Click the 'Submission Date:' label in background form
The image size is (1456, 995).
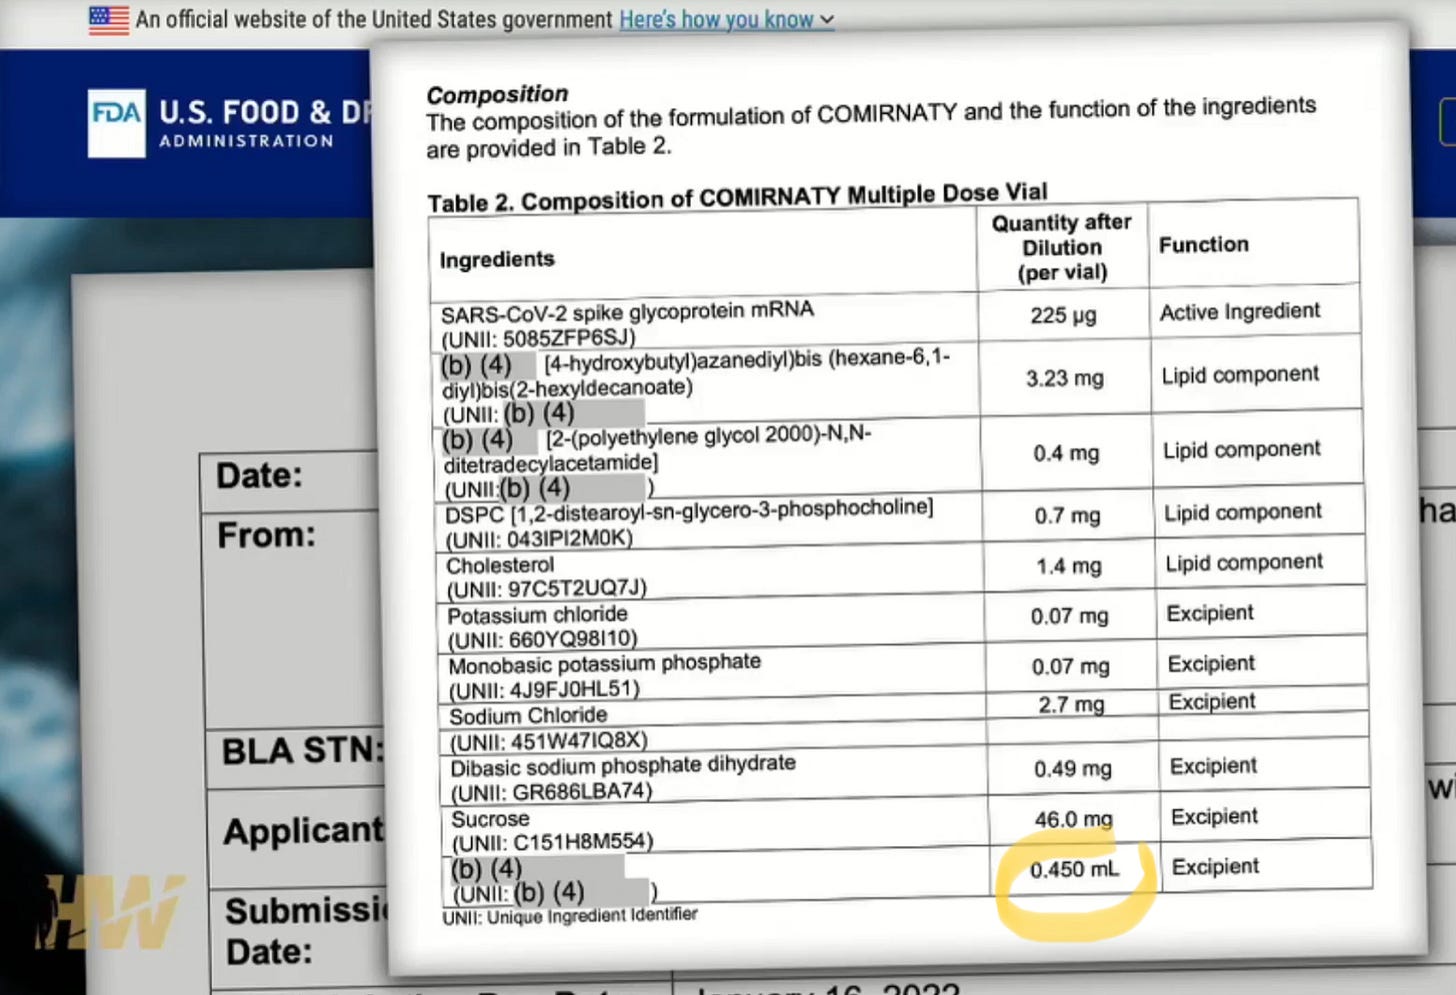point(305,930)
